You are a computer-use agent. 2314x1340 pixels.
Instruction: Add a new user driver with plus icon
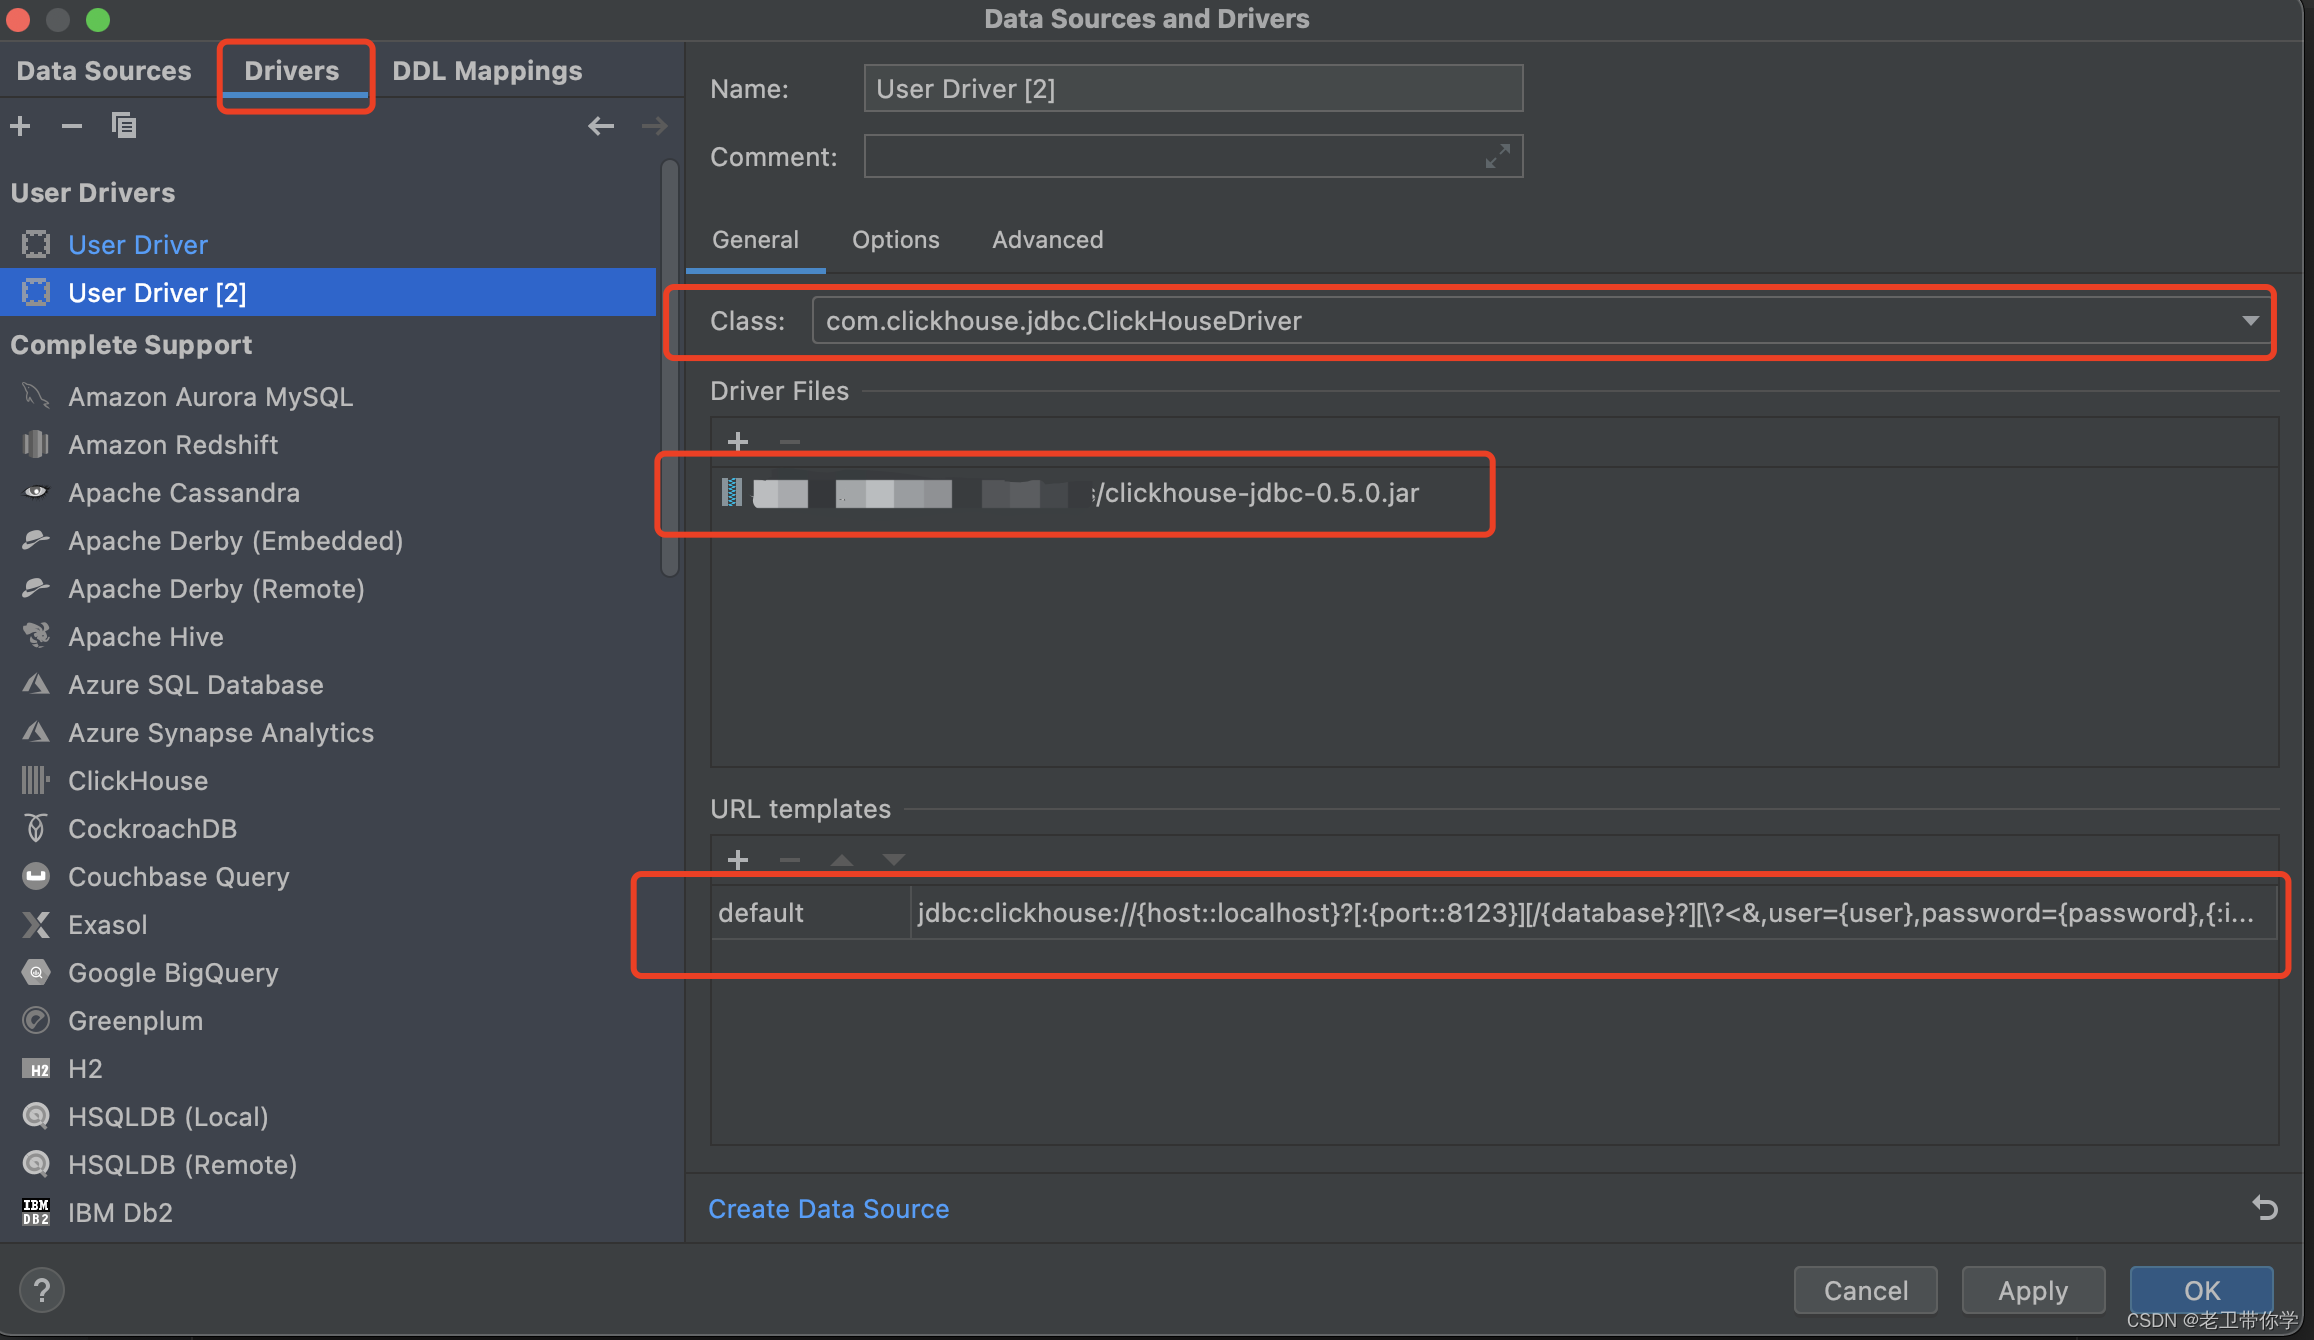click(x=20, y=125)
